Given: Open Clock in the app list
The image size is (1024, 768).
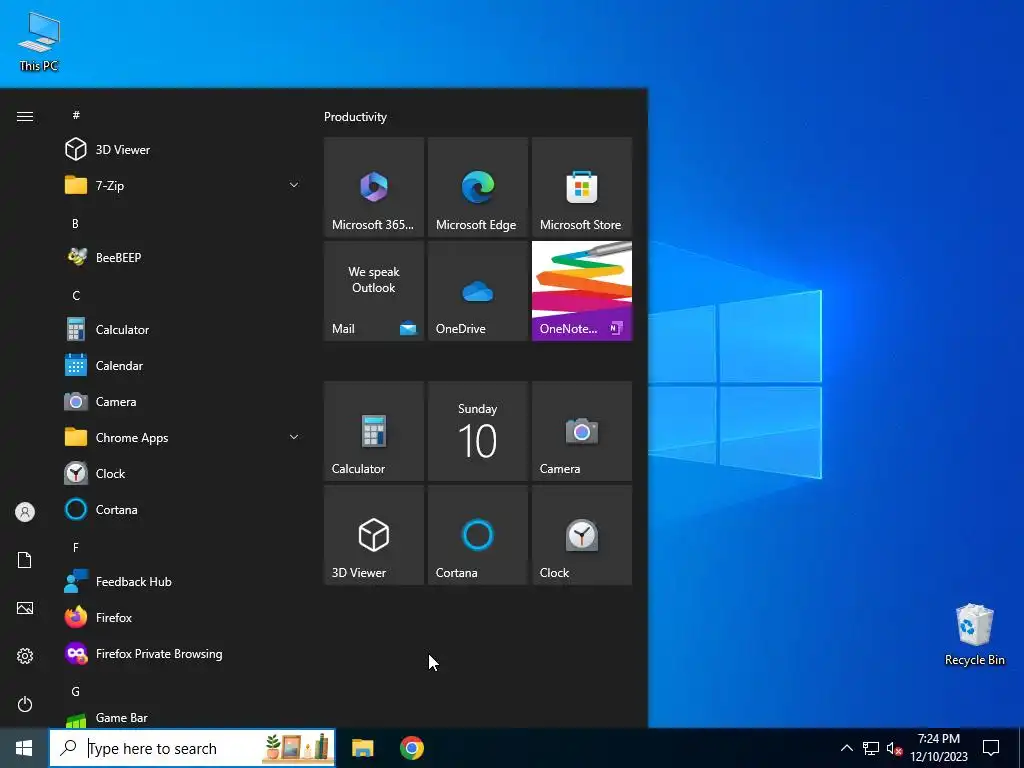Looking at the screenshot, I should pos(183,473).
